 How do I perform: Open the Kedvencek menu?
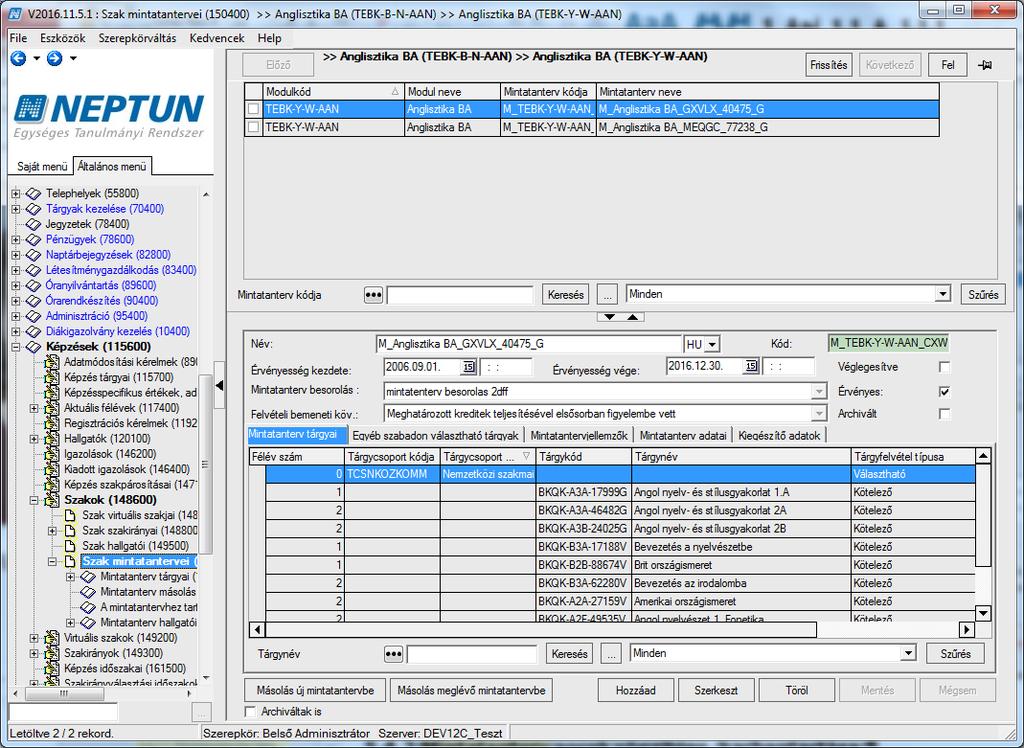(x=217, y=39)
